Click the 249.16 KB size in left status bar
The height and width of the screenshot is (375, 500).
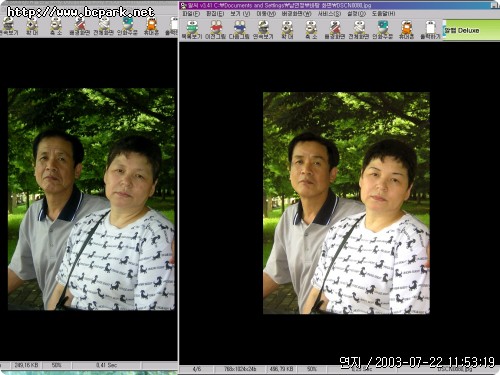tap(26, 365)
